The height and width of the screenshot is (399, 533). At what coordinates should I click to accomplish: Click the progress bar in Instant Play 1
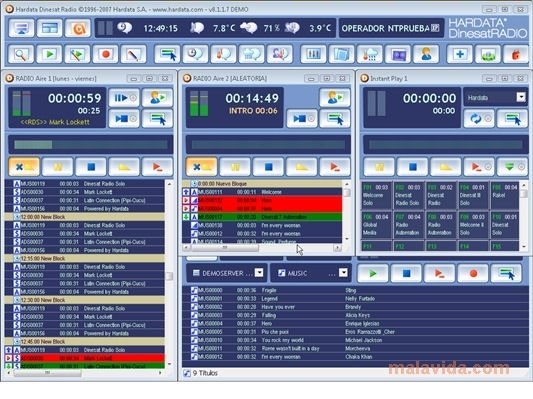[446, 145]
